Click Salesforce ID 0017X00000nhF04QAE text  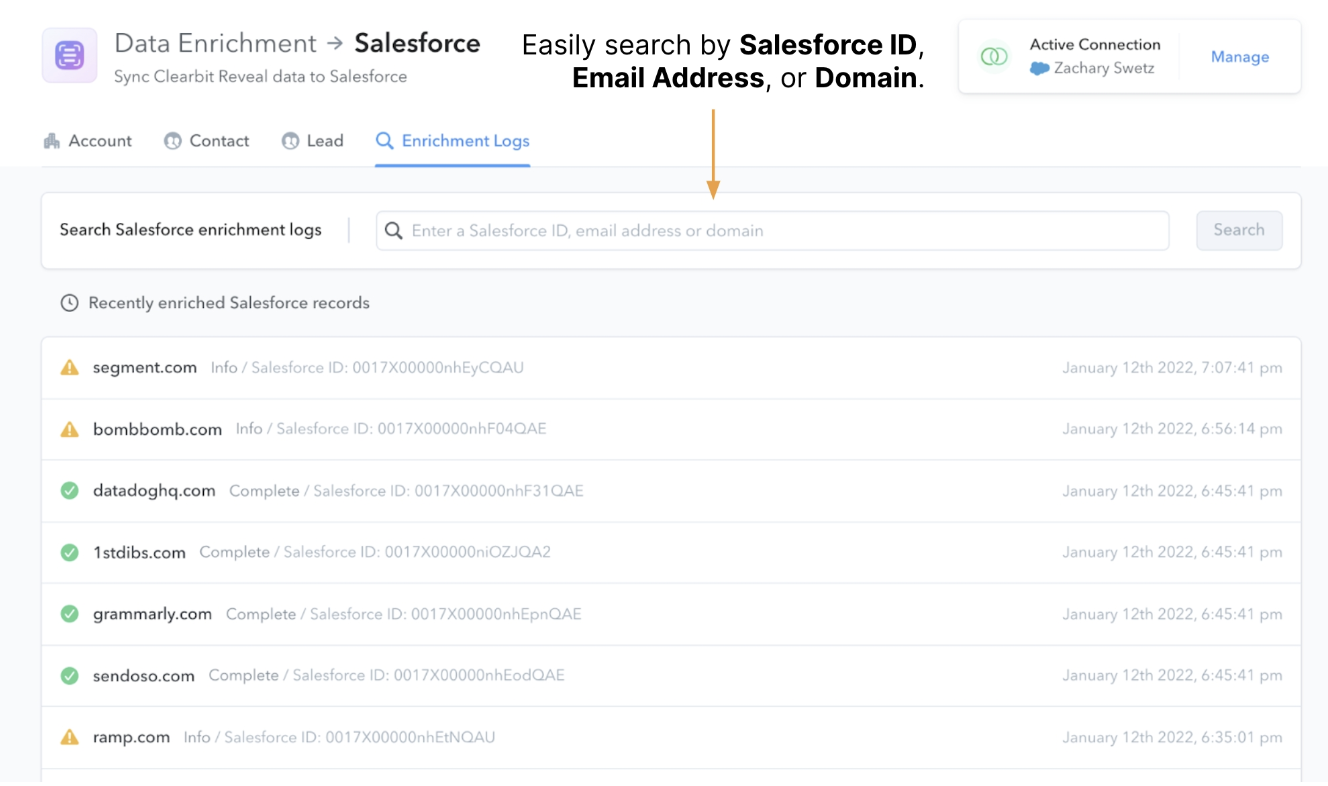pos(411,429)
